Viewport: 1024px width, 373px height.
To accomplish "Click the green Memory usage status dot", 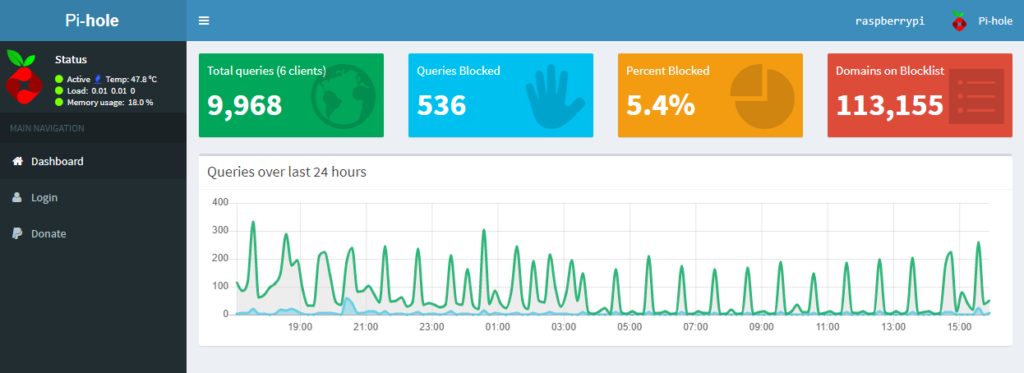I will [59, 102].
